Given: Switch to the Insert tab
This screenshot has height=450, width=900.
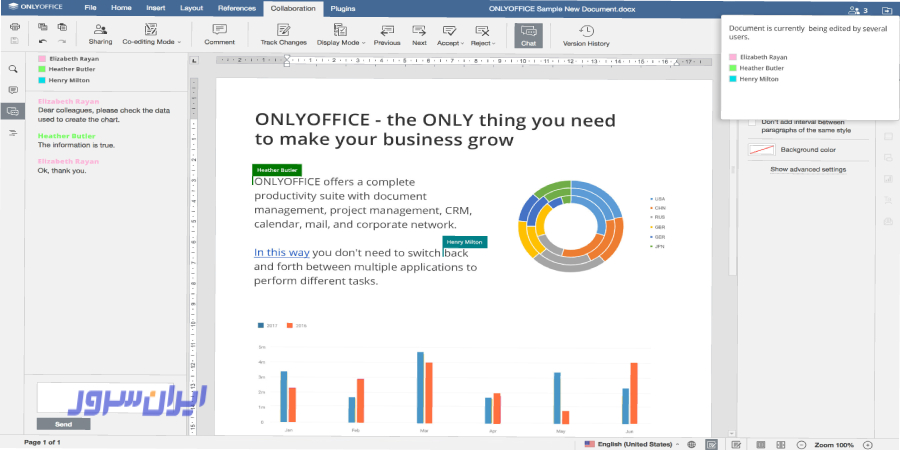Looking at the screenshot, I should click(x=156, y=9).
